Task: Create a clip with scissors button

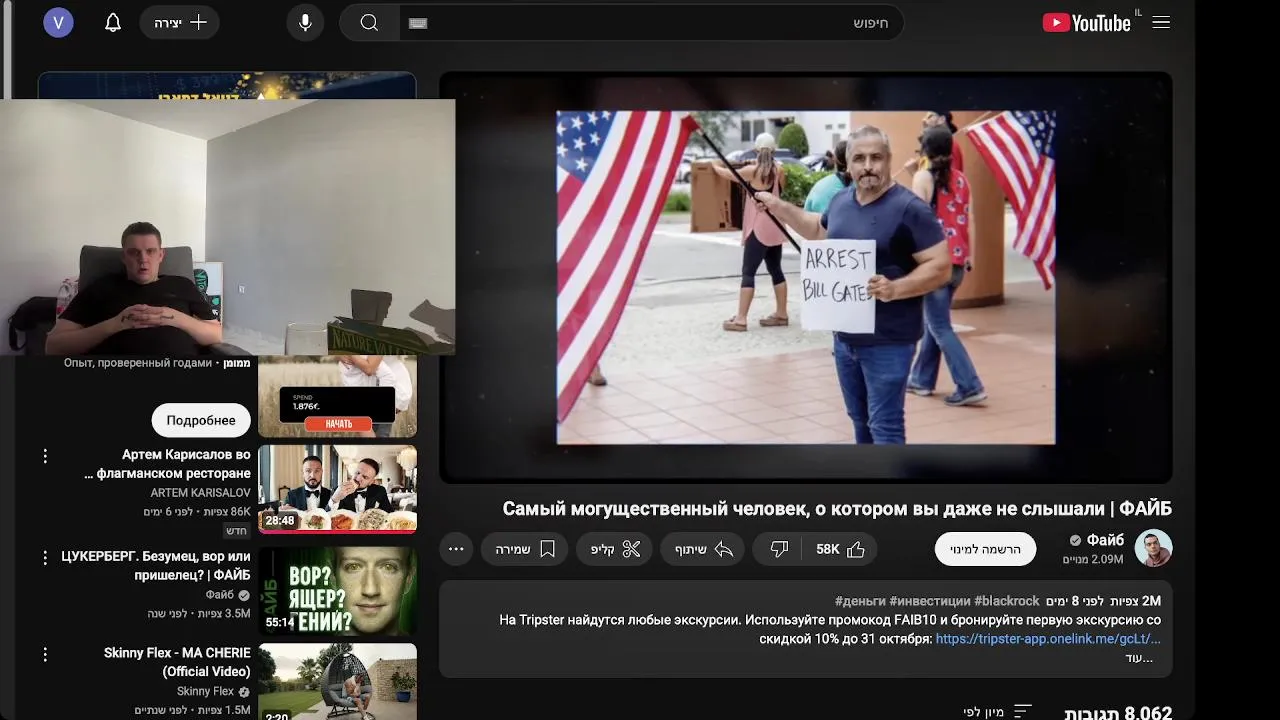Action: pyautogui.click(x=615, y=549)
